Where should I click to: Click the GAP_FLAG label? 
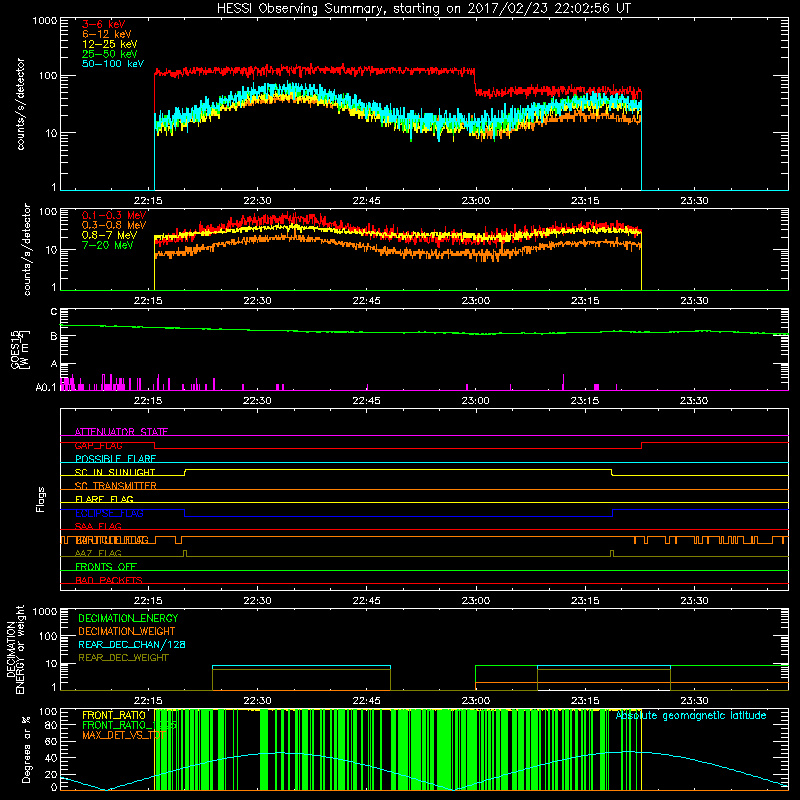coord(98,445)
